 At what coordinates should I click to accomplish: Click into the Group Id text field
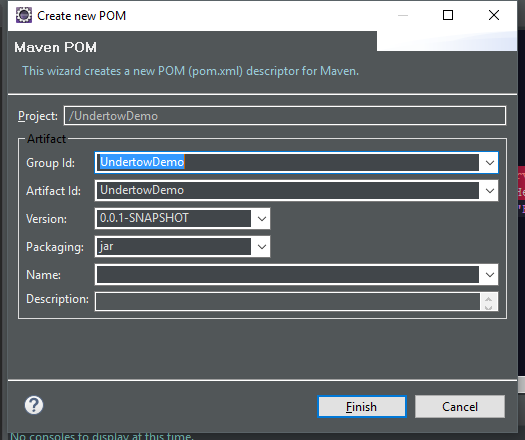tap(288, 162)
